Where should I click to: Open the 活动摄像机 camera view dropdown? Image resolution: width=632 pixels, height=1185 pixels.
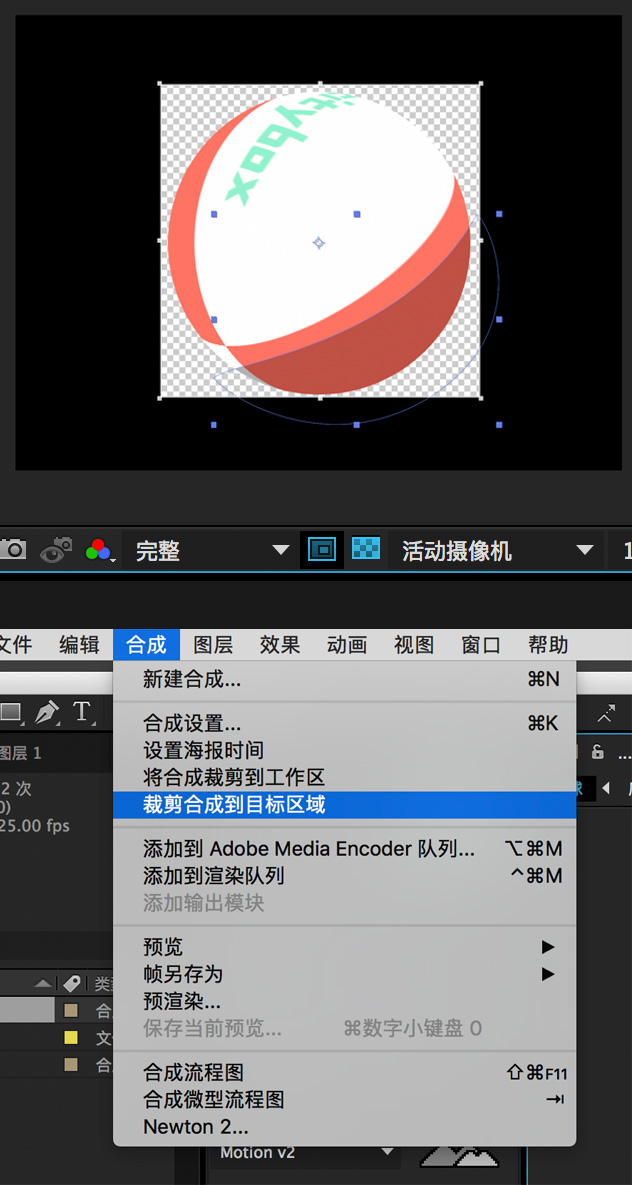[x=496, y=550]
